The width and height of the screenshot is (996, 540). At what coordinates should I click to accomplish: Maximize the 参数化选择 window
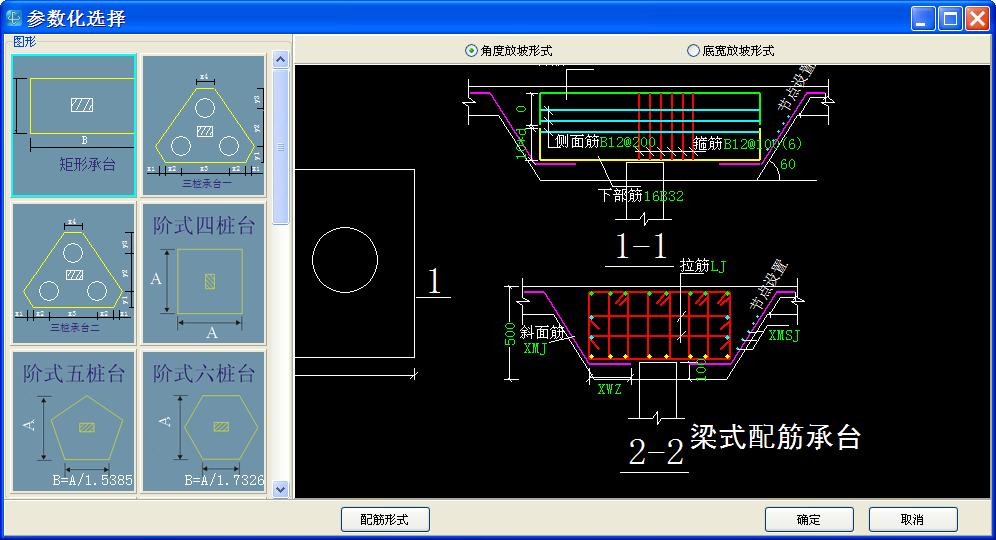coord(950,18)
